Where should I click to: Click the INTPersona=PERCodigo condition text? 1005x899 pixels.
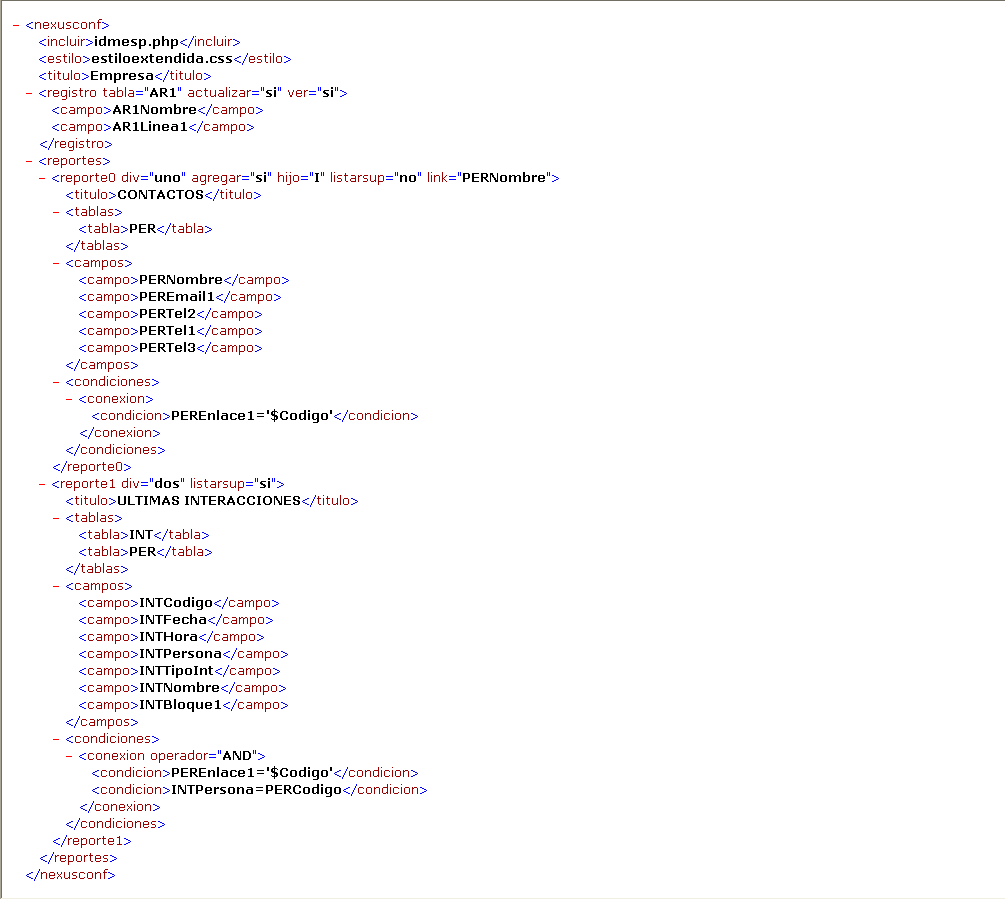pos(256,789)
